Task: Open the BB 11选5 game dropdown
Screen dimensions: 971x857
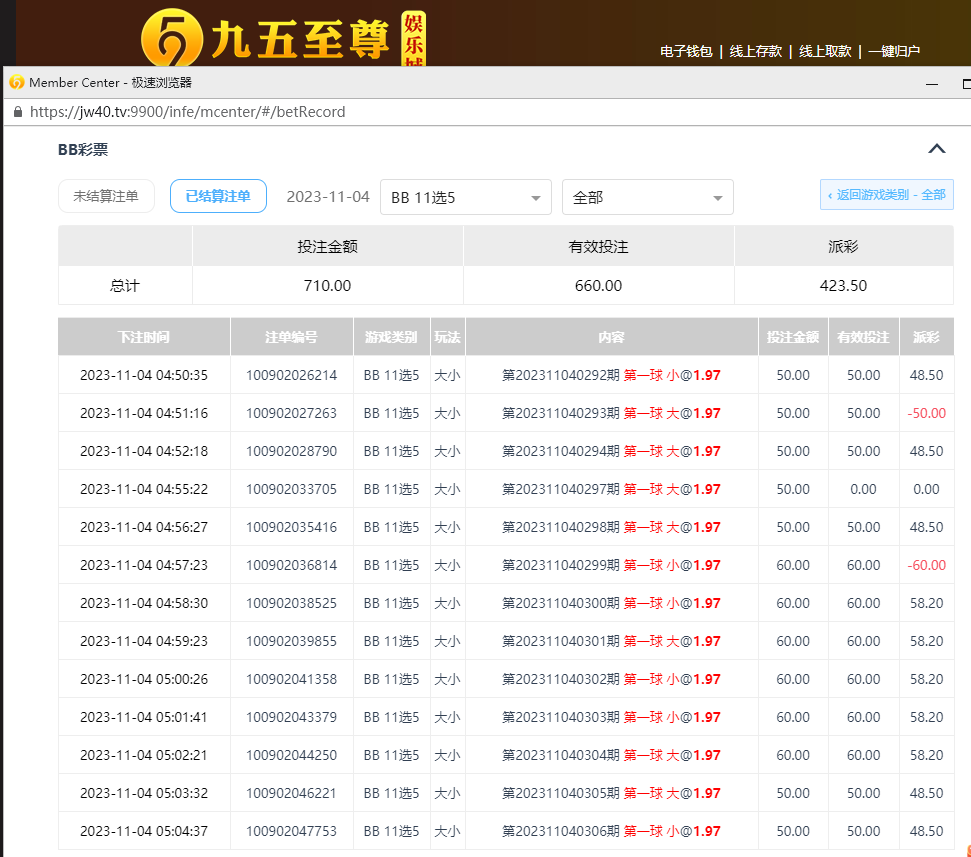Action: [x=465, y=197]
